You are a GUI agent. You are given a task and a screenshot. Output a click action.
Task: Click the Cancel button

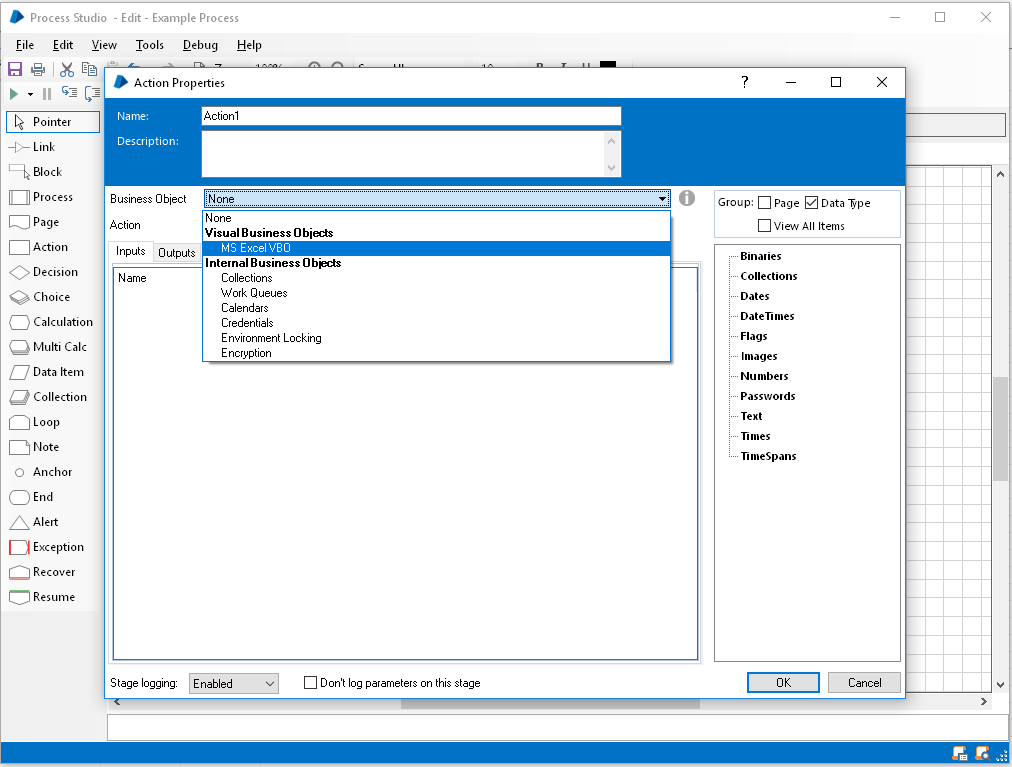[863, 682]
